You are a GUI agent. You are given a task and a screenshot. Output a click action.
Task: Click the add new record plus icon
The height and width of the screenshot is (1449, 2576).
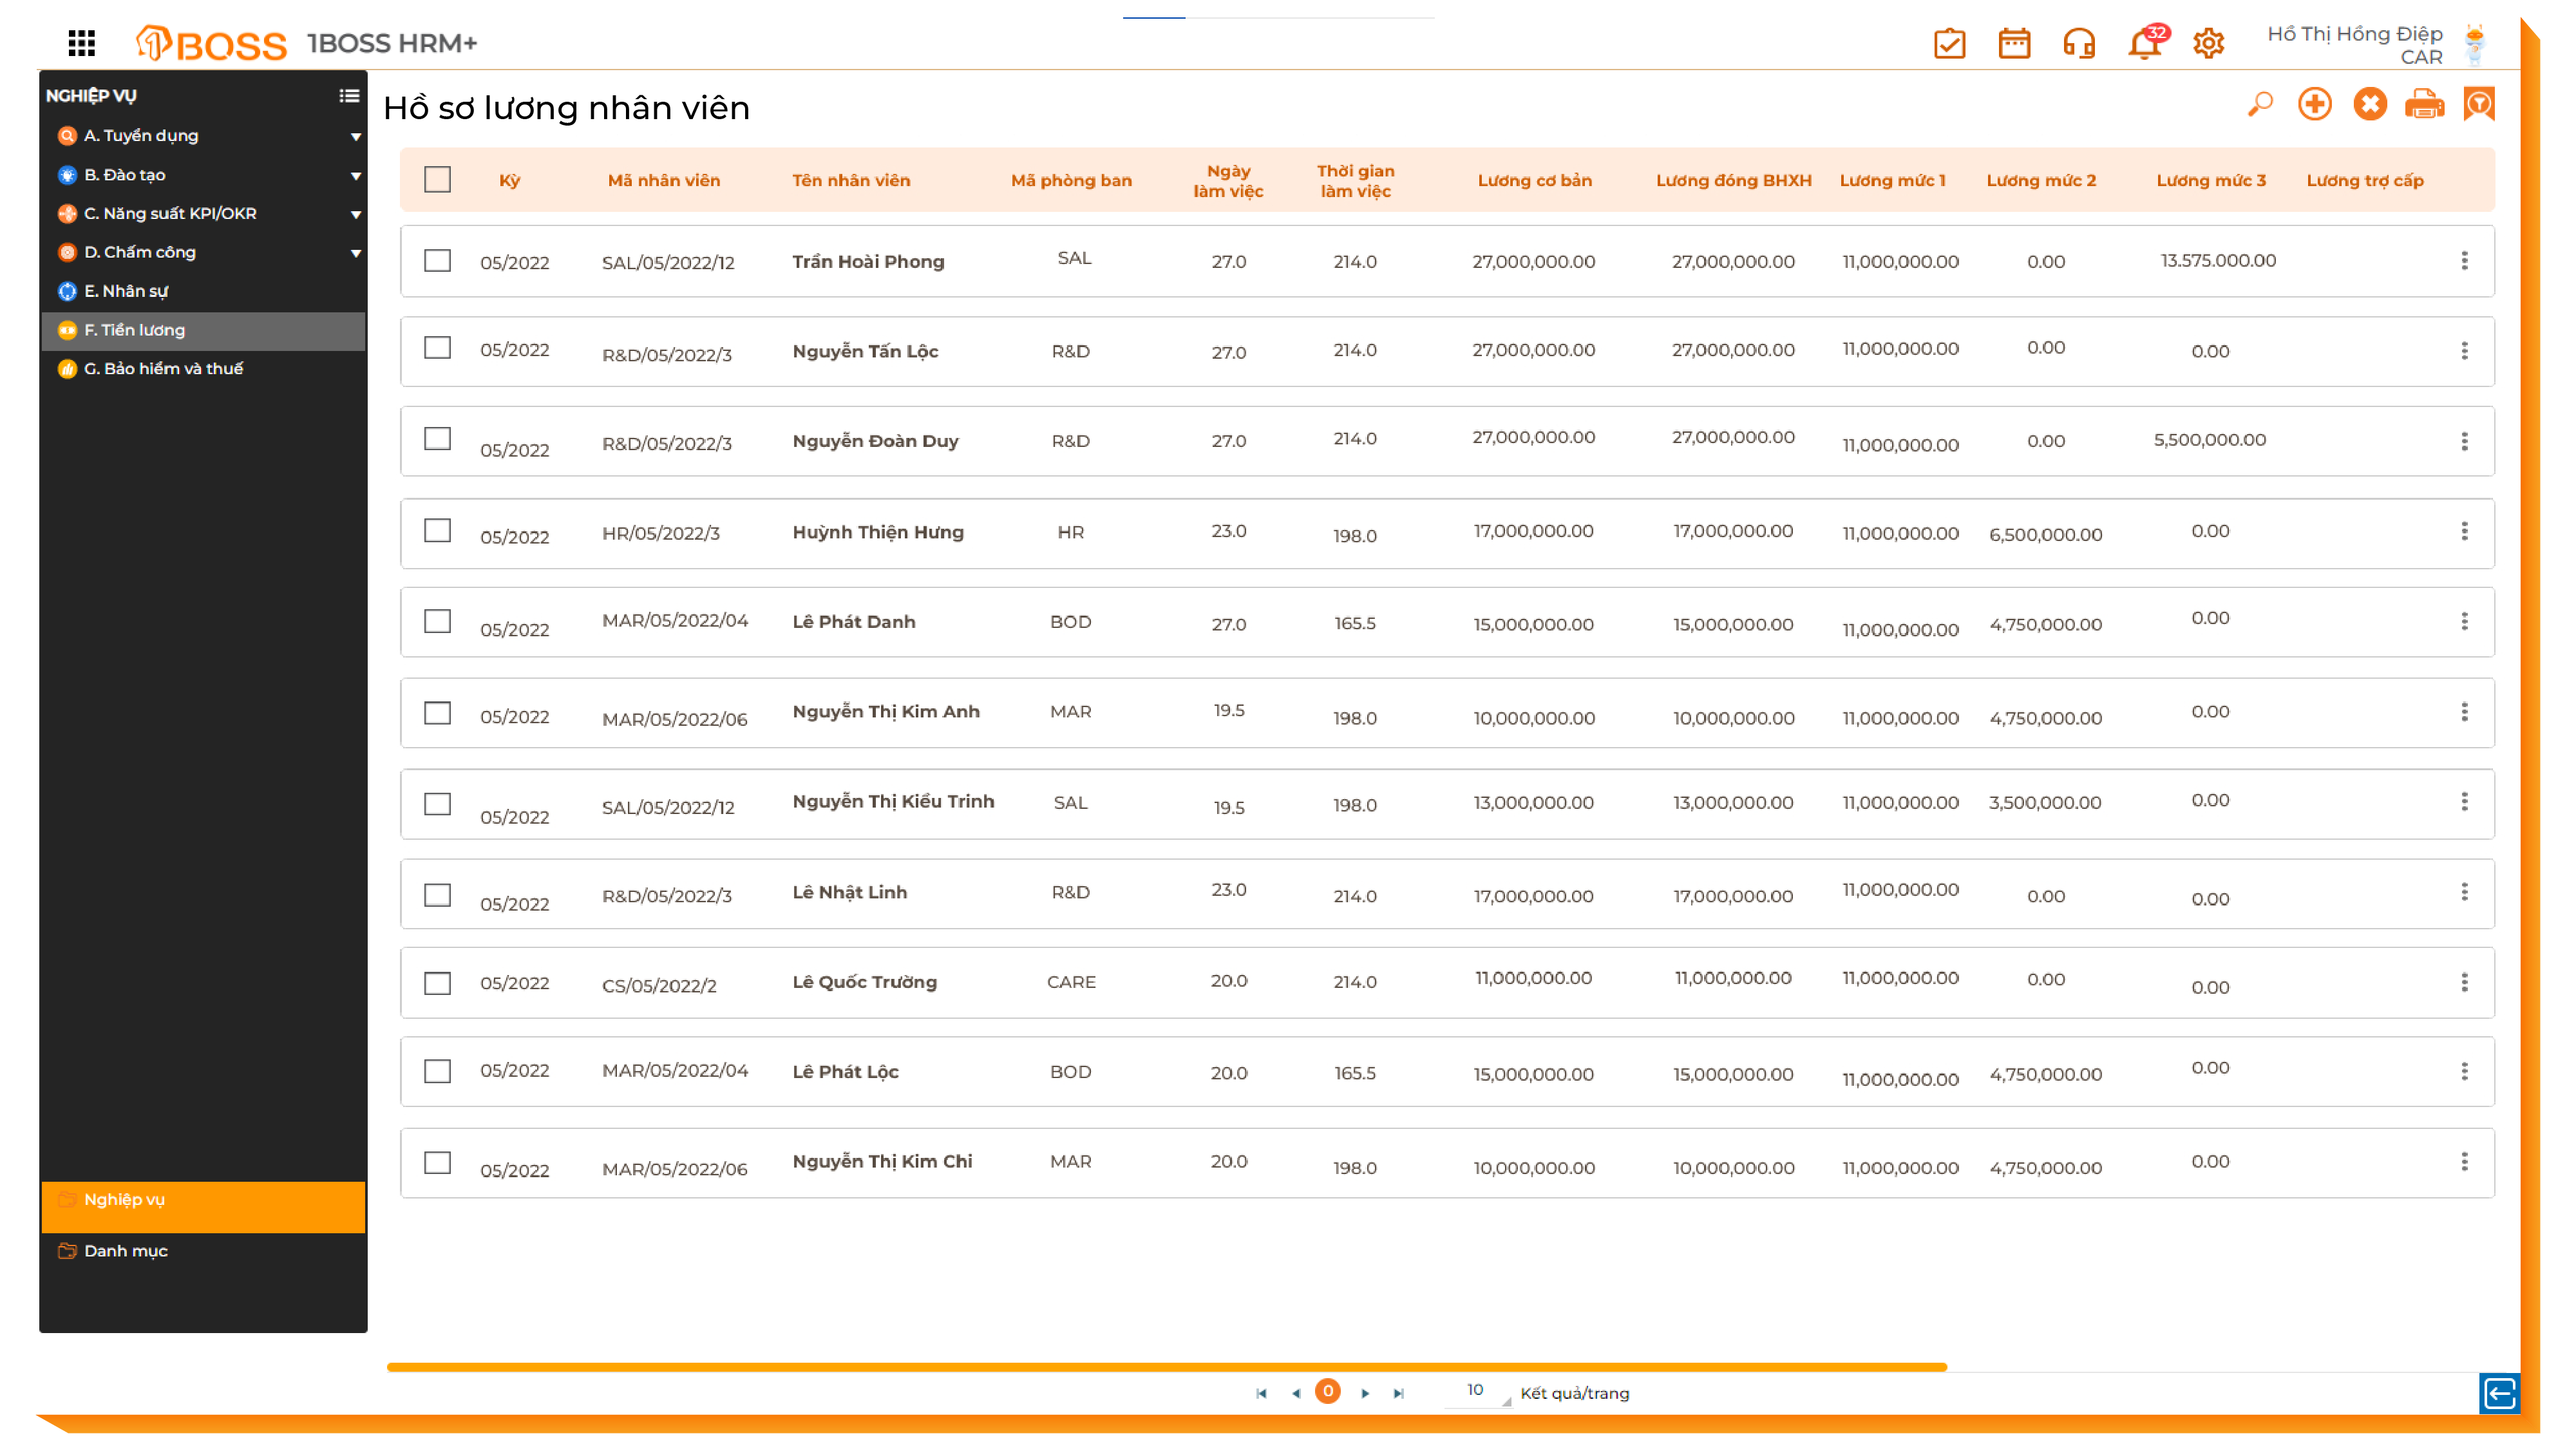(2315, 104)
